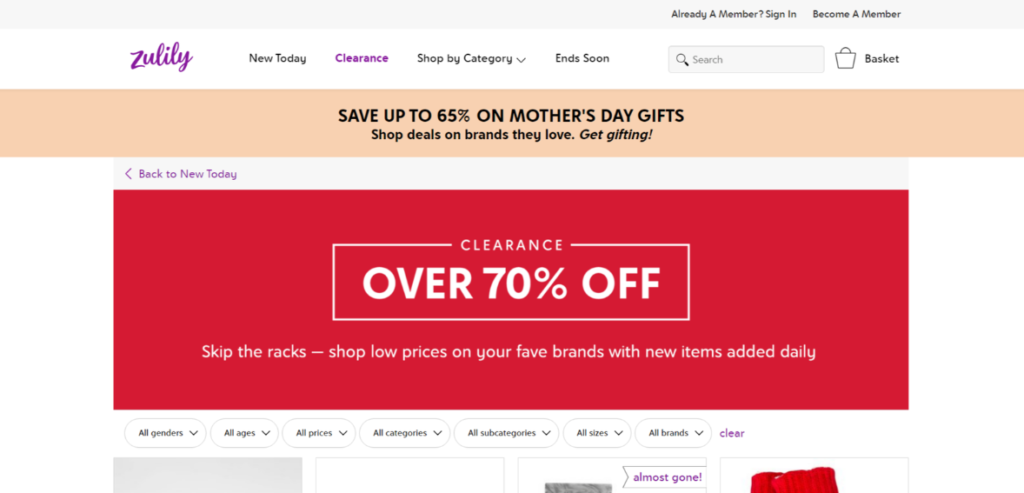Expand Shop by Category menu

pyautogui.click(x=471, y=59)
